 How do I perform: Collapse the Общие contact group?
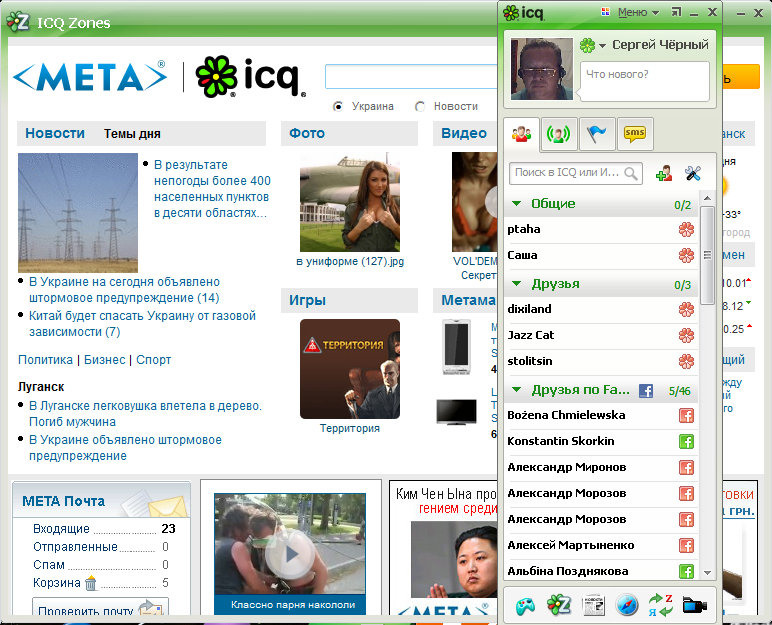(516, 203)
